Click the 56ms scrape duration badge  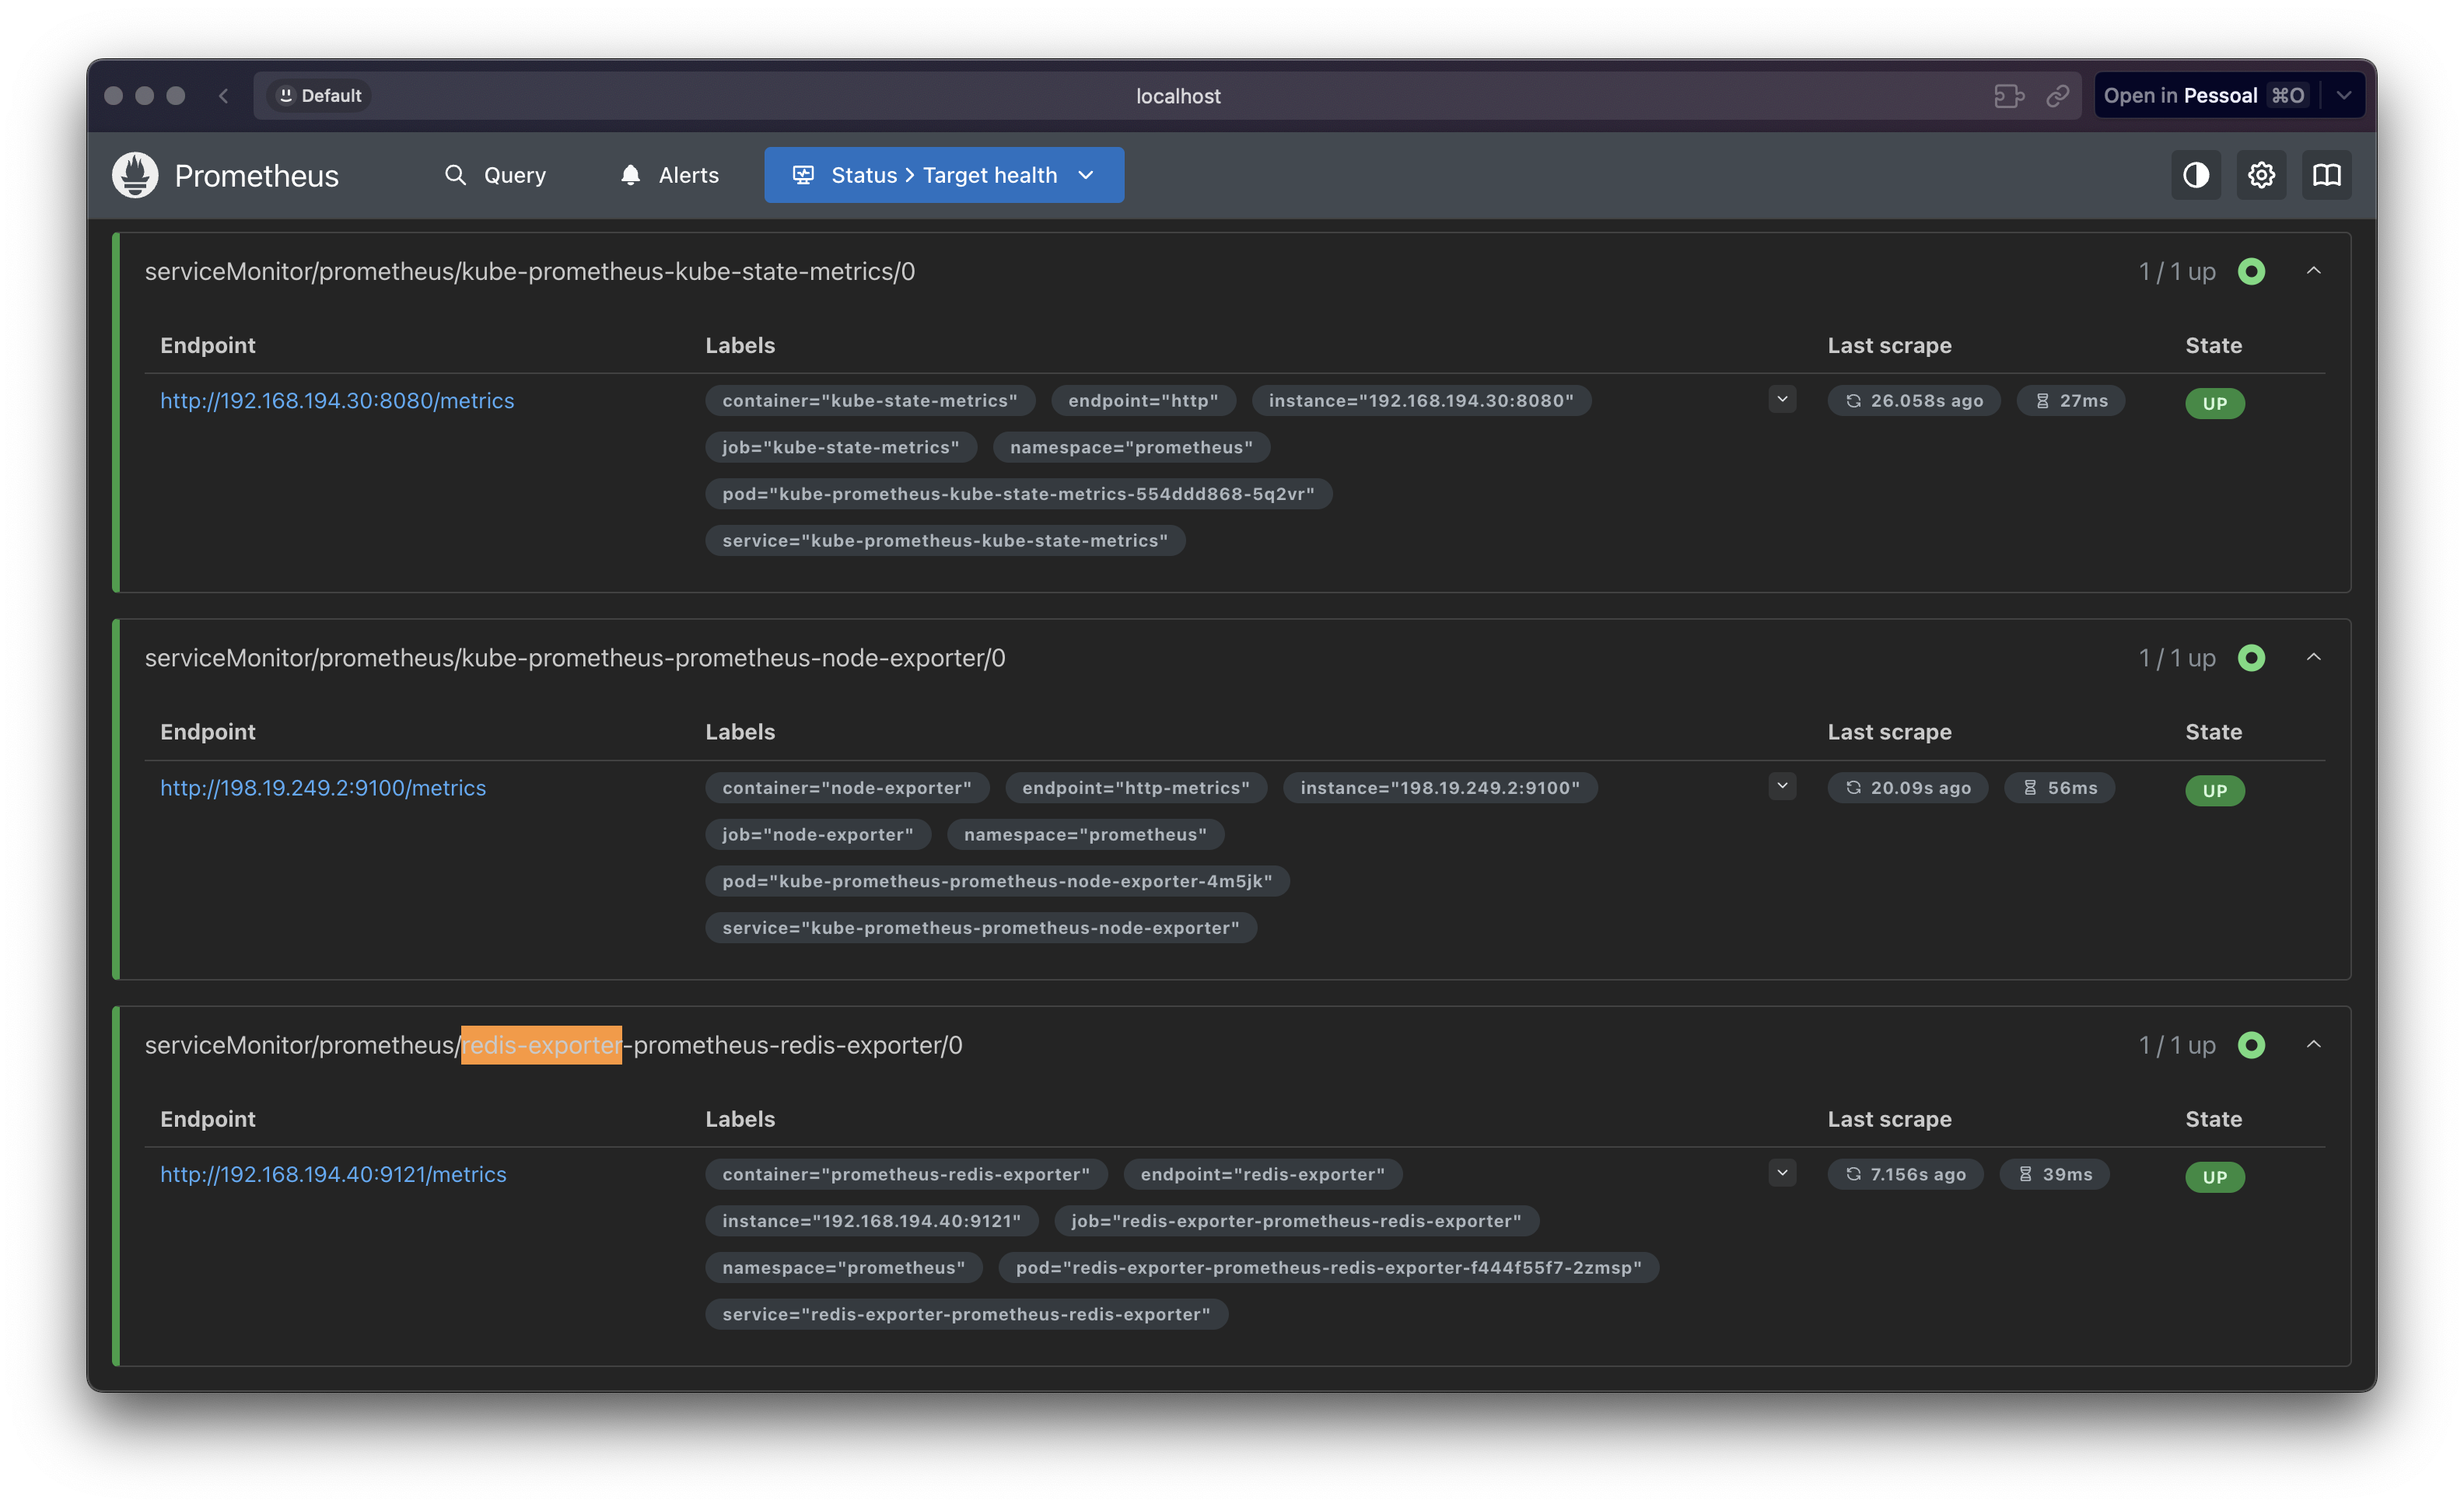click(2060, 788)
